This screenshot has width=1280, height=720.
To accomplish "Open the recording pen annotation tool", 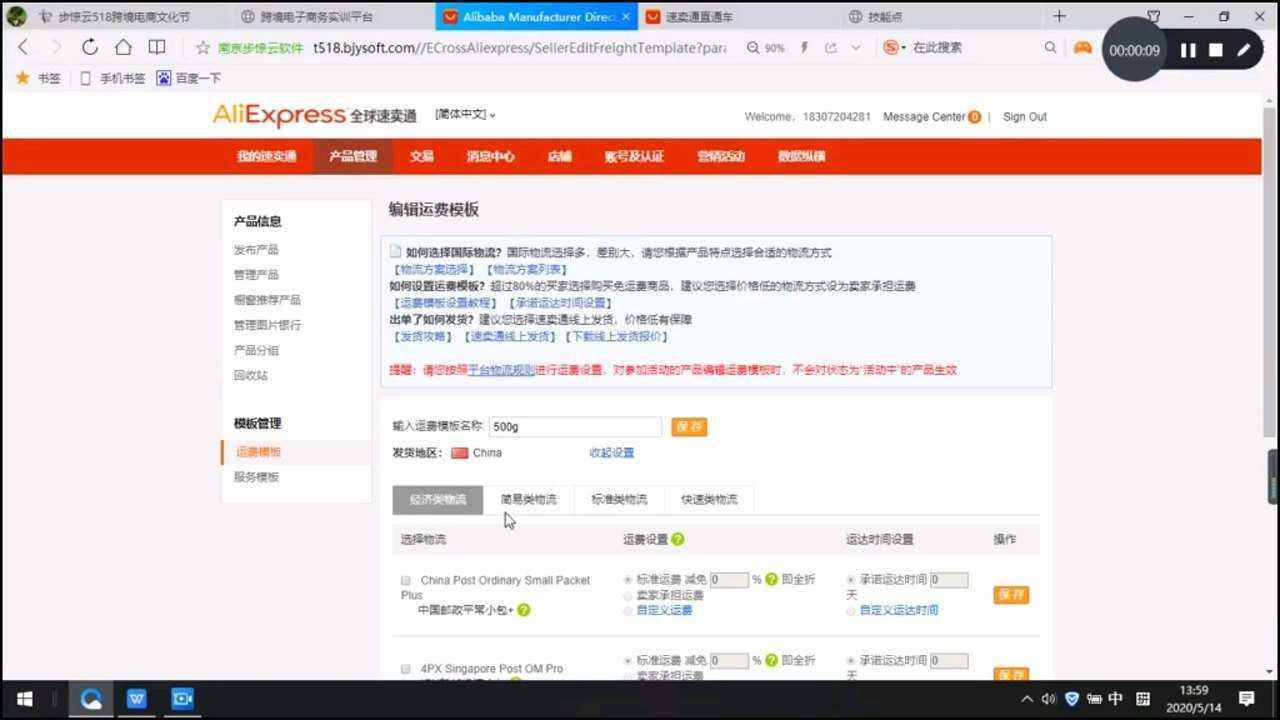I will (x=1244, y=50).
